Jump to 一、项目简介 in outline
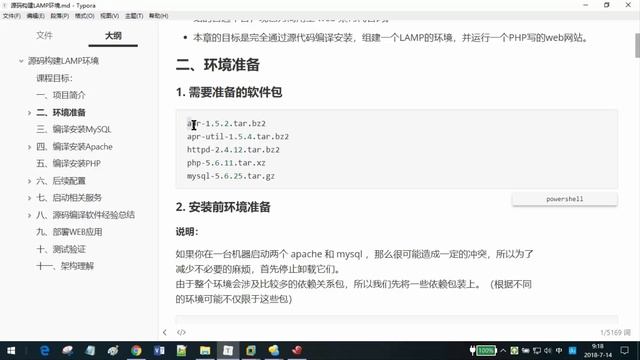 point(61,95)
